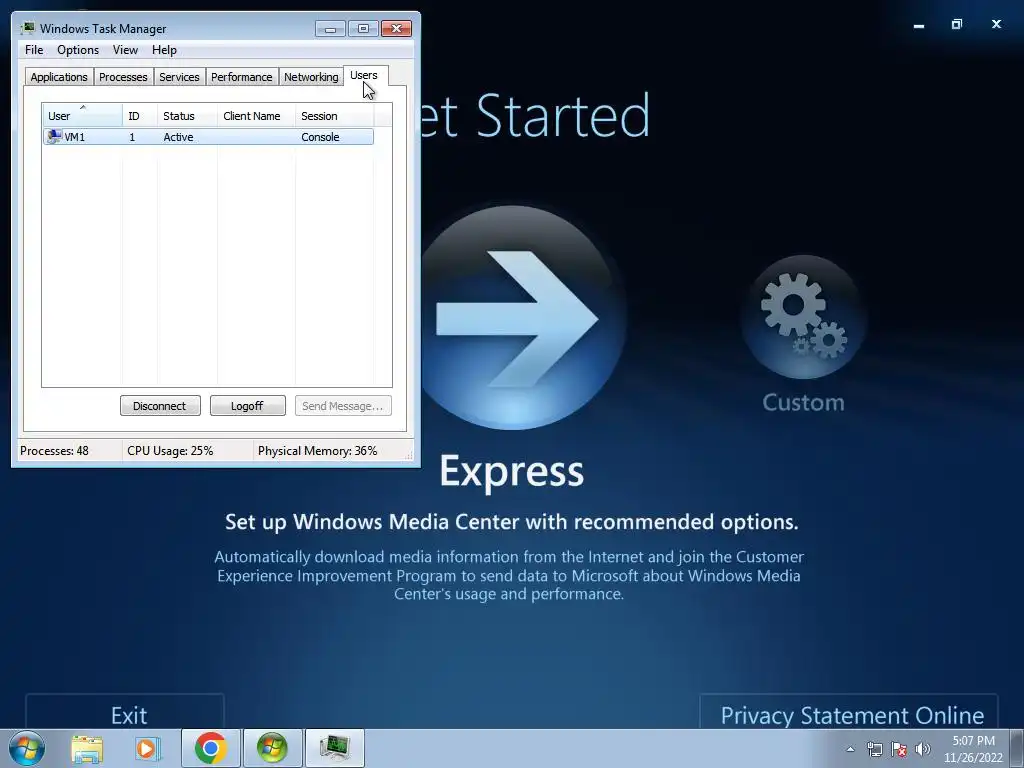
Task: Switch to the Services tab
Action: 179,77
